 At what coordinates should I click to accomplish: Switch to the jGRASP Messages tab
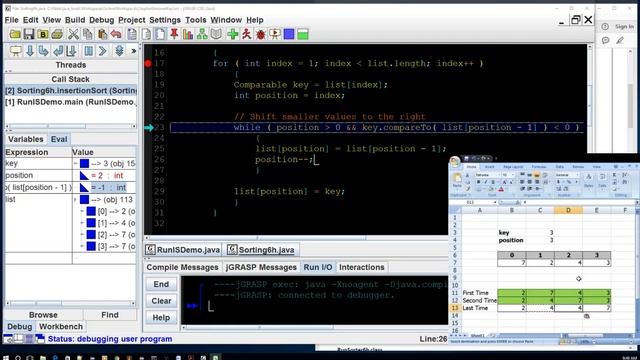(x=261, y=267)
